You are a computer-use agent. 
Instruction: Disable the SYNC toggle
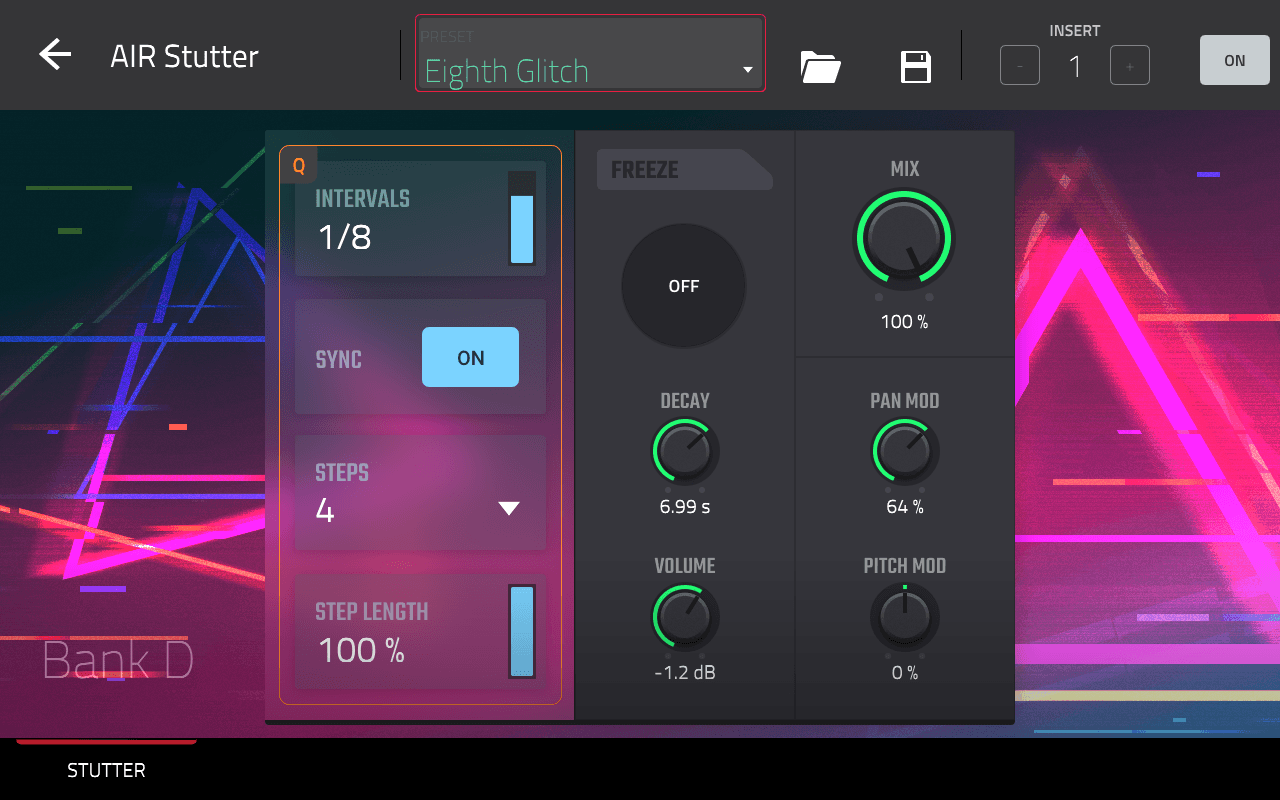point(470,357)
